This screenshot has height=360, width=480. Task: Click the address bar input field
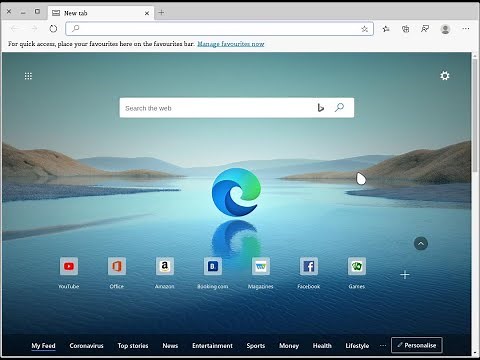(x=219, y=29)
